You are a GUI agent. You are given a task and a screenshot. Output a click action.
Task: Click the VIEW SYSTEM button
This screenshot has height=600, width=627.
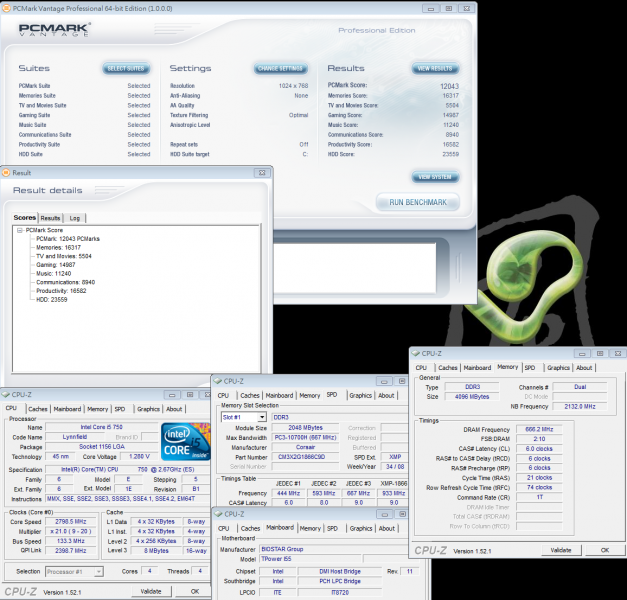pyautogui.click(x=435, y=177)
